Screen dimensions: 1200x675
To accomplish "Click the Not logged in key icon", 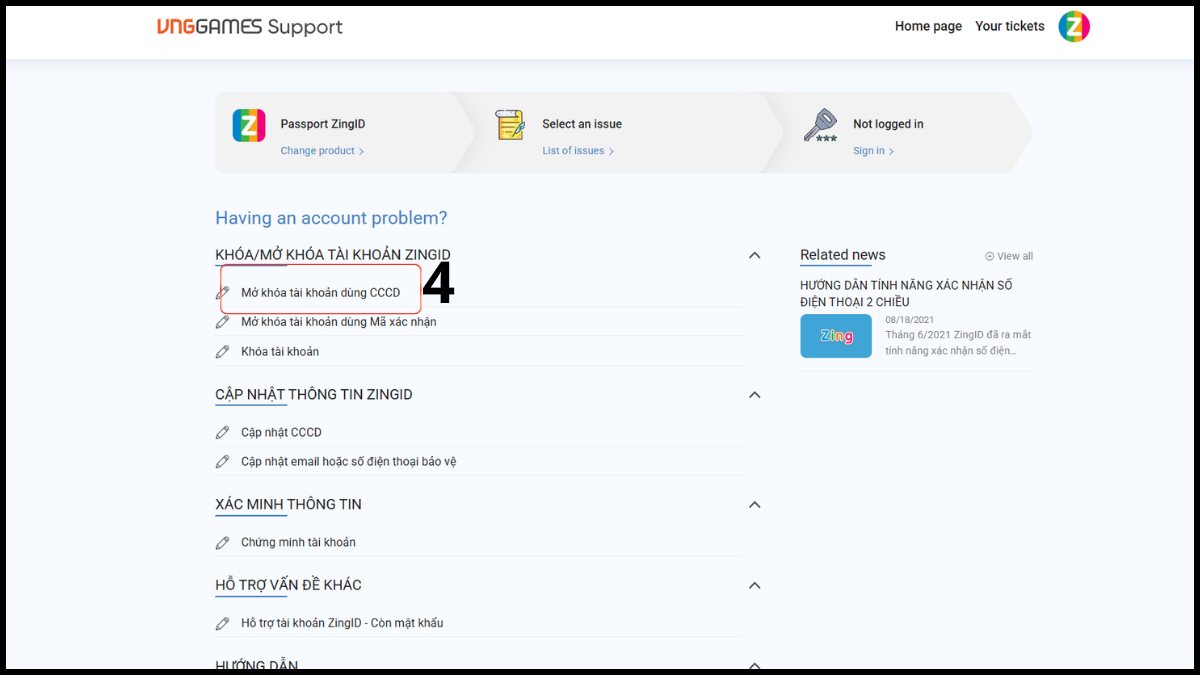I will point(821,125).
